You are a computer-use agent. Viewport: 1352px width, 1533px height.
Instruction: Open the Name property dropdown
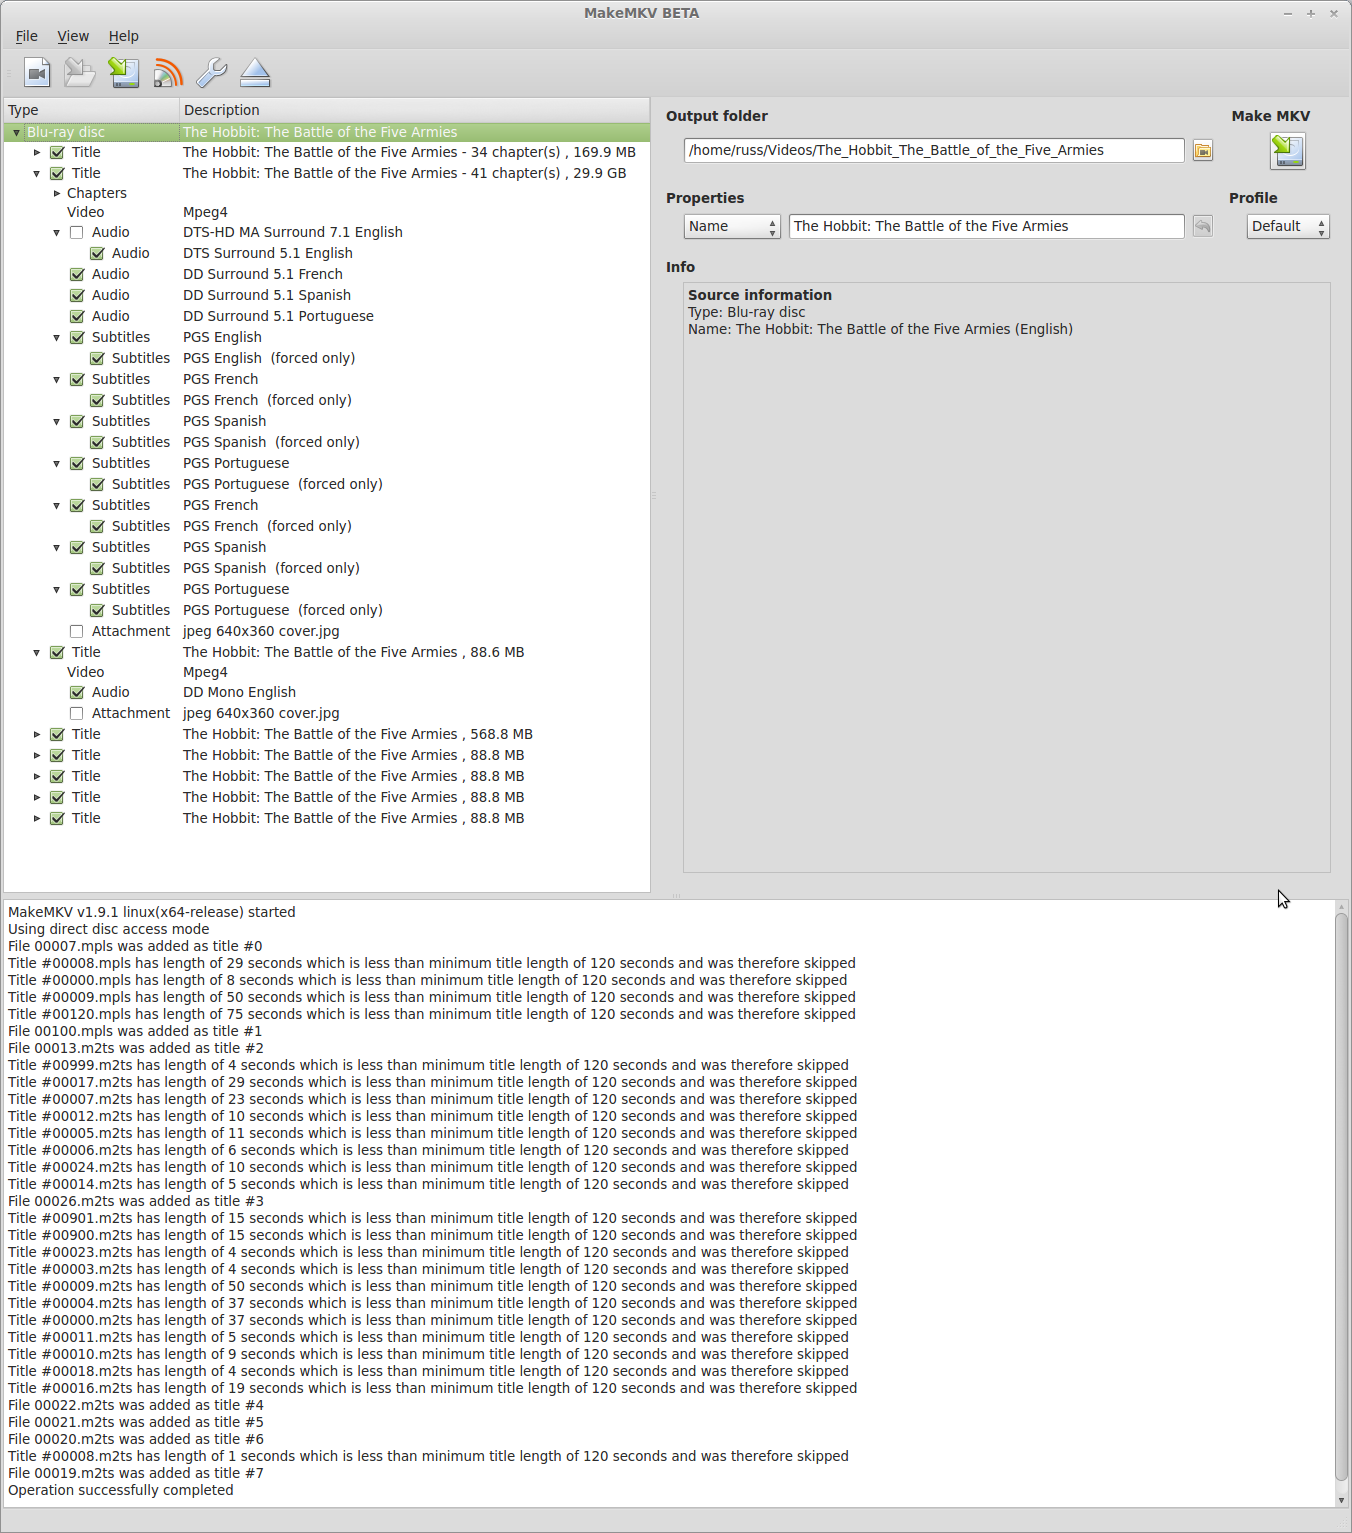tap(732, 227)
